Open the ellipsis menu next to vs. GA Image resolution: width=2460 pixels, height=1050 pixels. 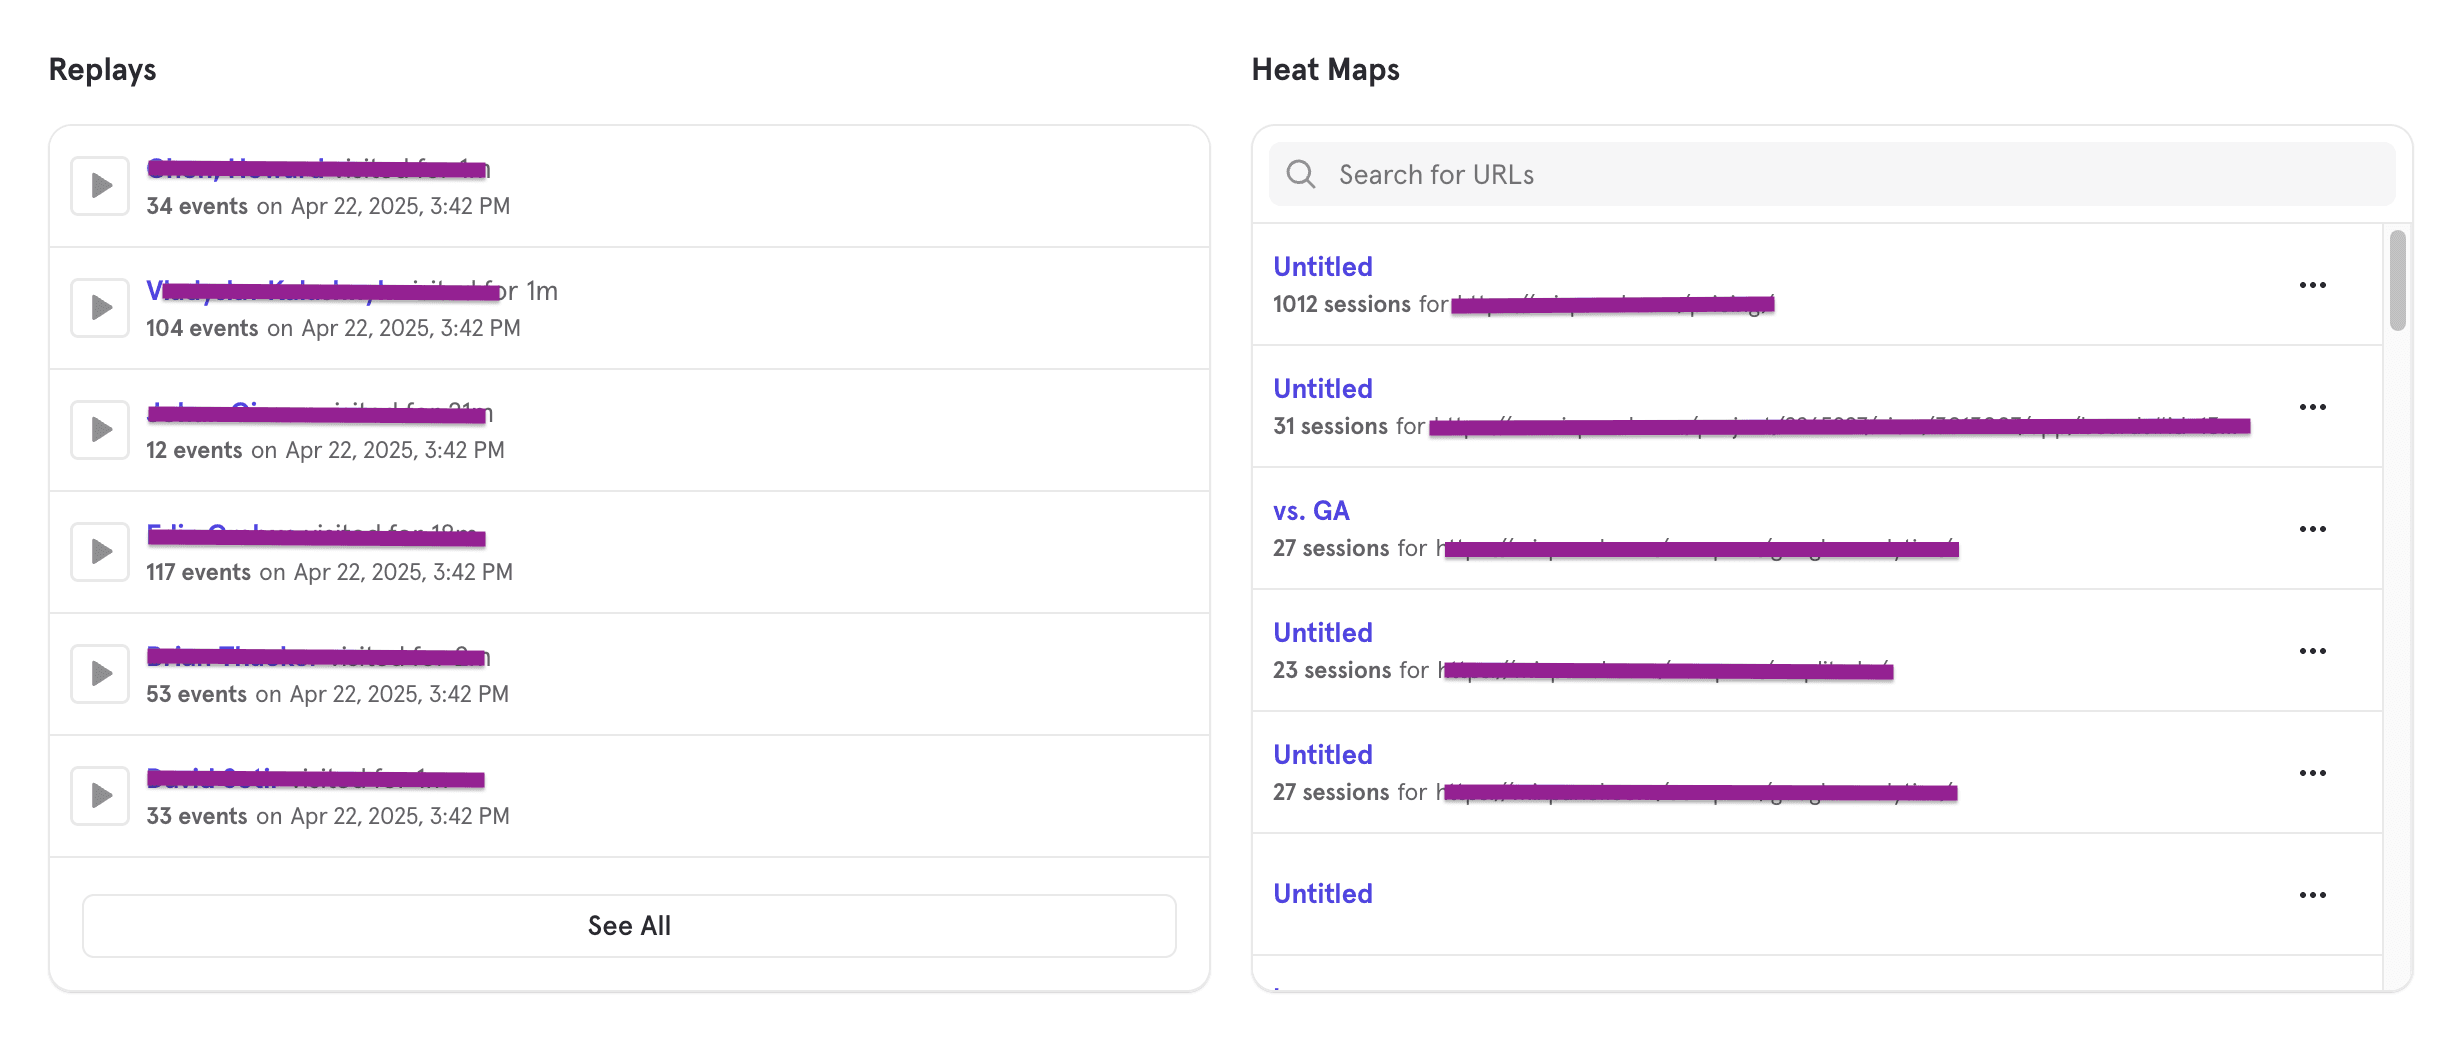click(x=2315, y=528)
